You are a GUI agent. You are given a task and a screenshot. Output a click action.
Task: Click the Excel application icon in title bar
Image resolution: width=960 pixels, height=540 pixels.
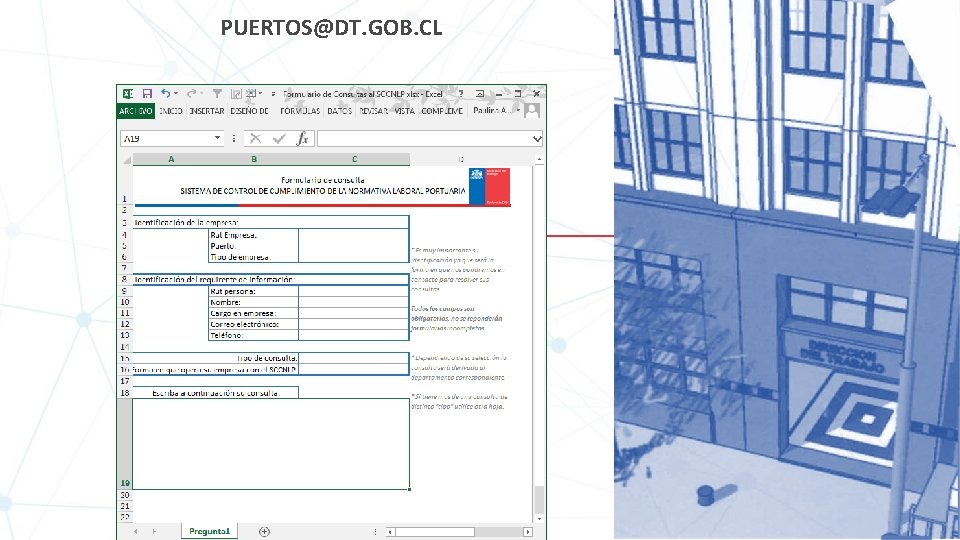pos(127,94)
